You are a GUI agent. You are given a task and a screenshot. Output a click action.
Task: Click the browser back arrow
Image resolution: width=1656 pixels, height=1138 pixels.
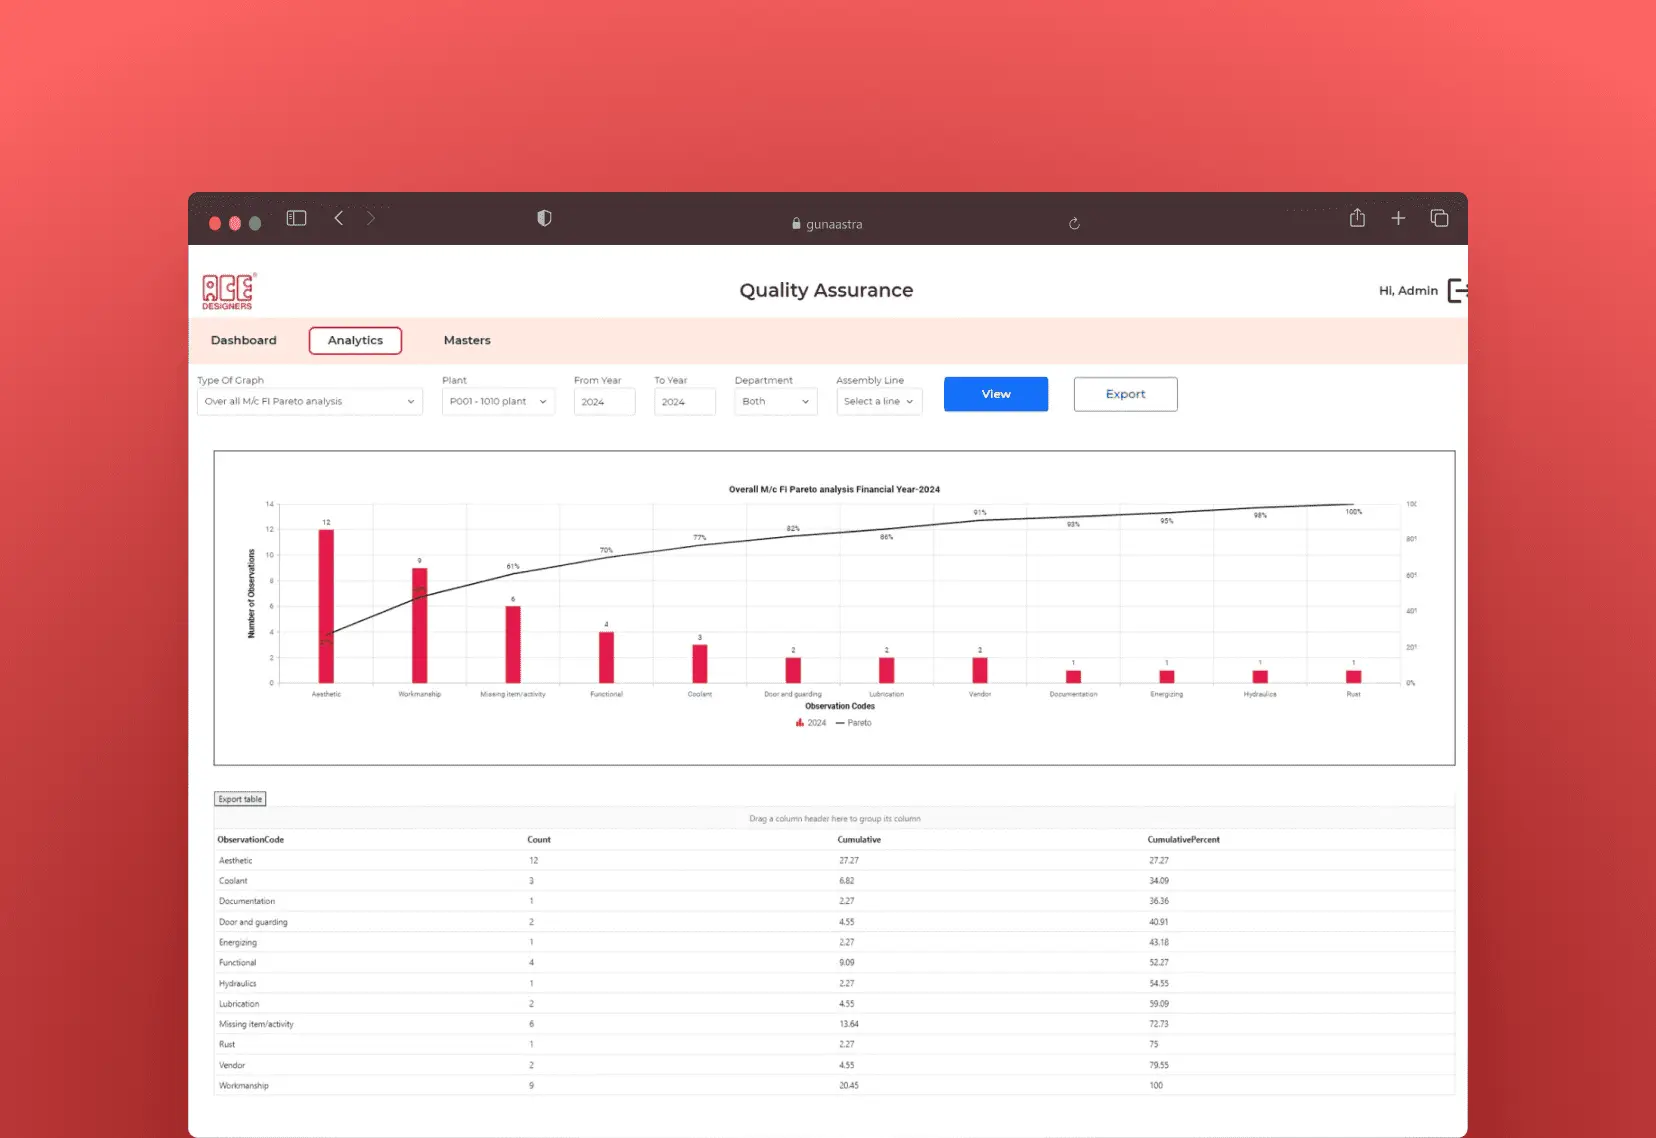[339, 218]
